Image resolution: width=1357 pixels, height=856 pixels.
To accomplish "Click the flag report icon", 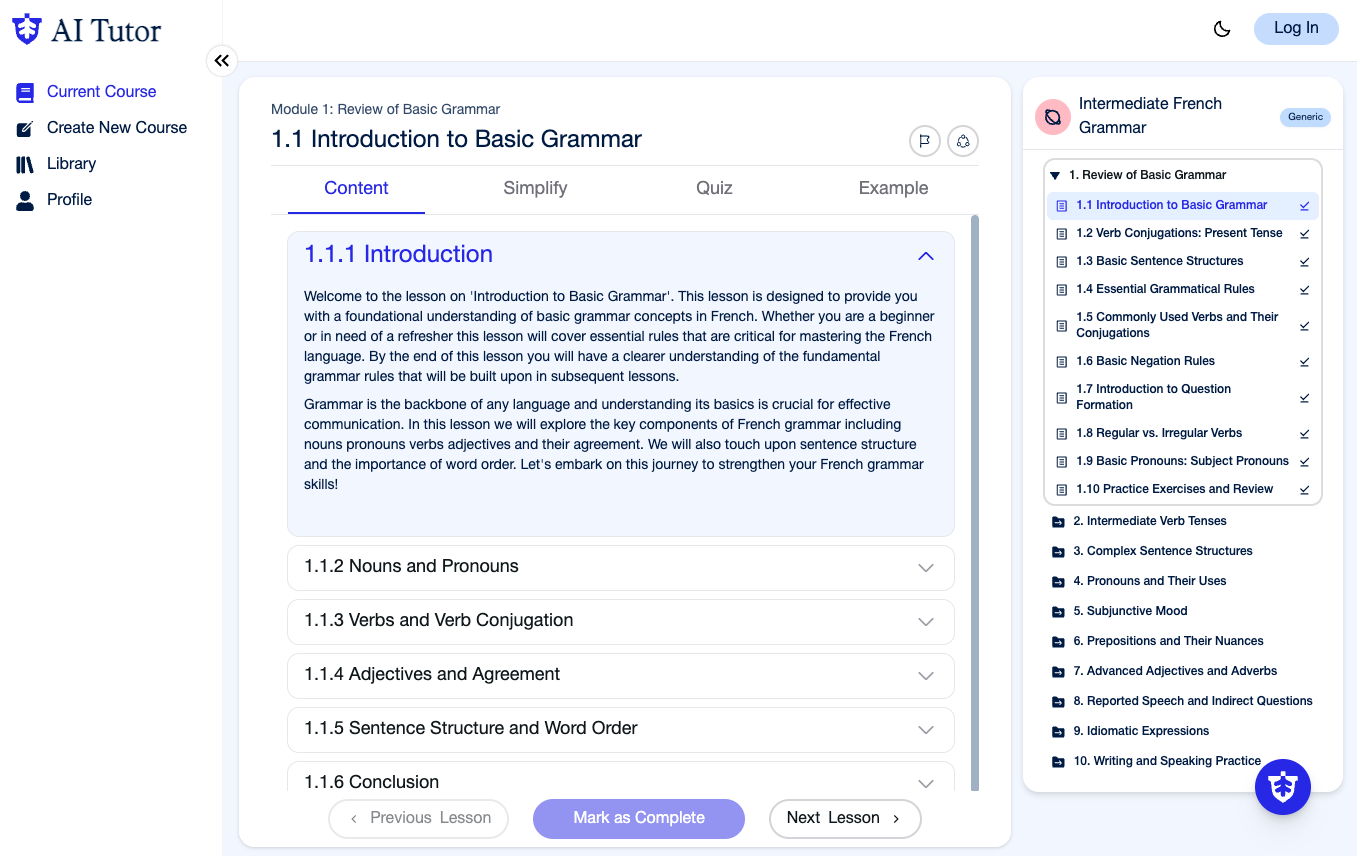I will coord(924,141).
